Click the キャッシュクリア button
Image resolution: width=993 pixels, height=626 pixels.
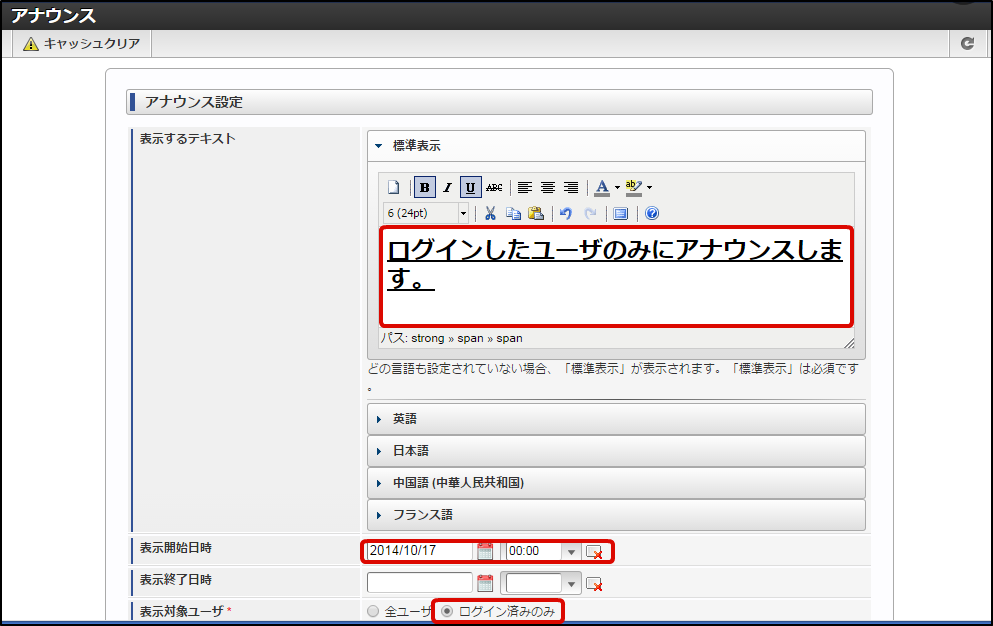click(82, 44)
